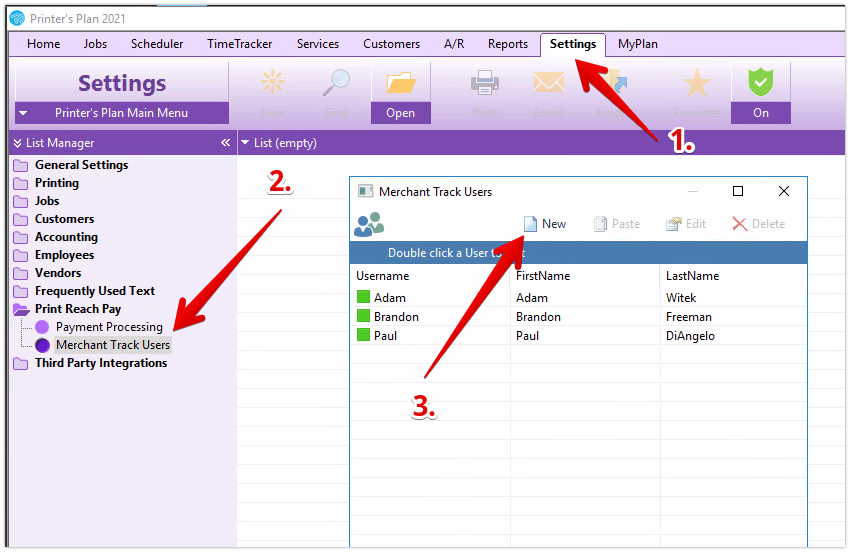Click the Print Reach Pay open-folder icon
Image resolution: width=850 pixels, height=552 pixels.
tap(21, 310)
